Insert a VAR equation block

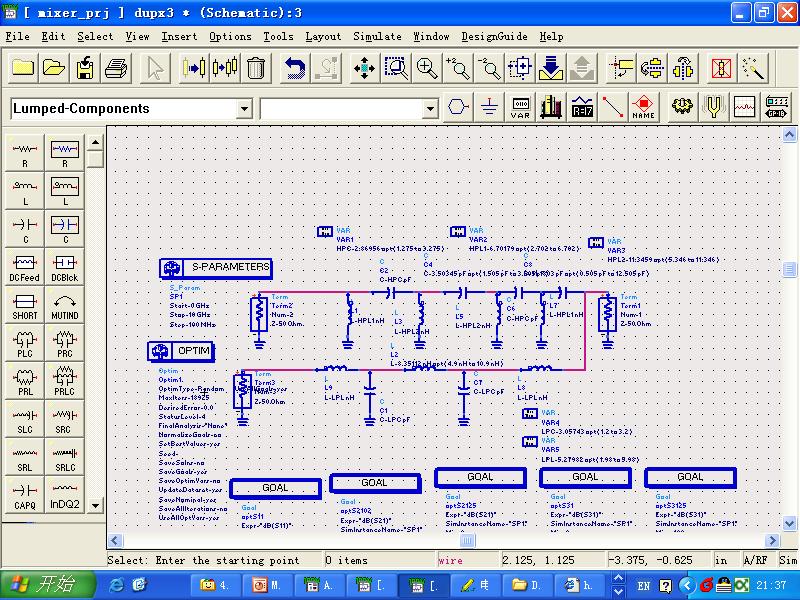[520, 107]
